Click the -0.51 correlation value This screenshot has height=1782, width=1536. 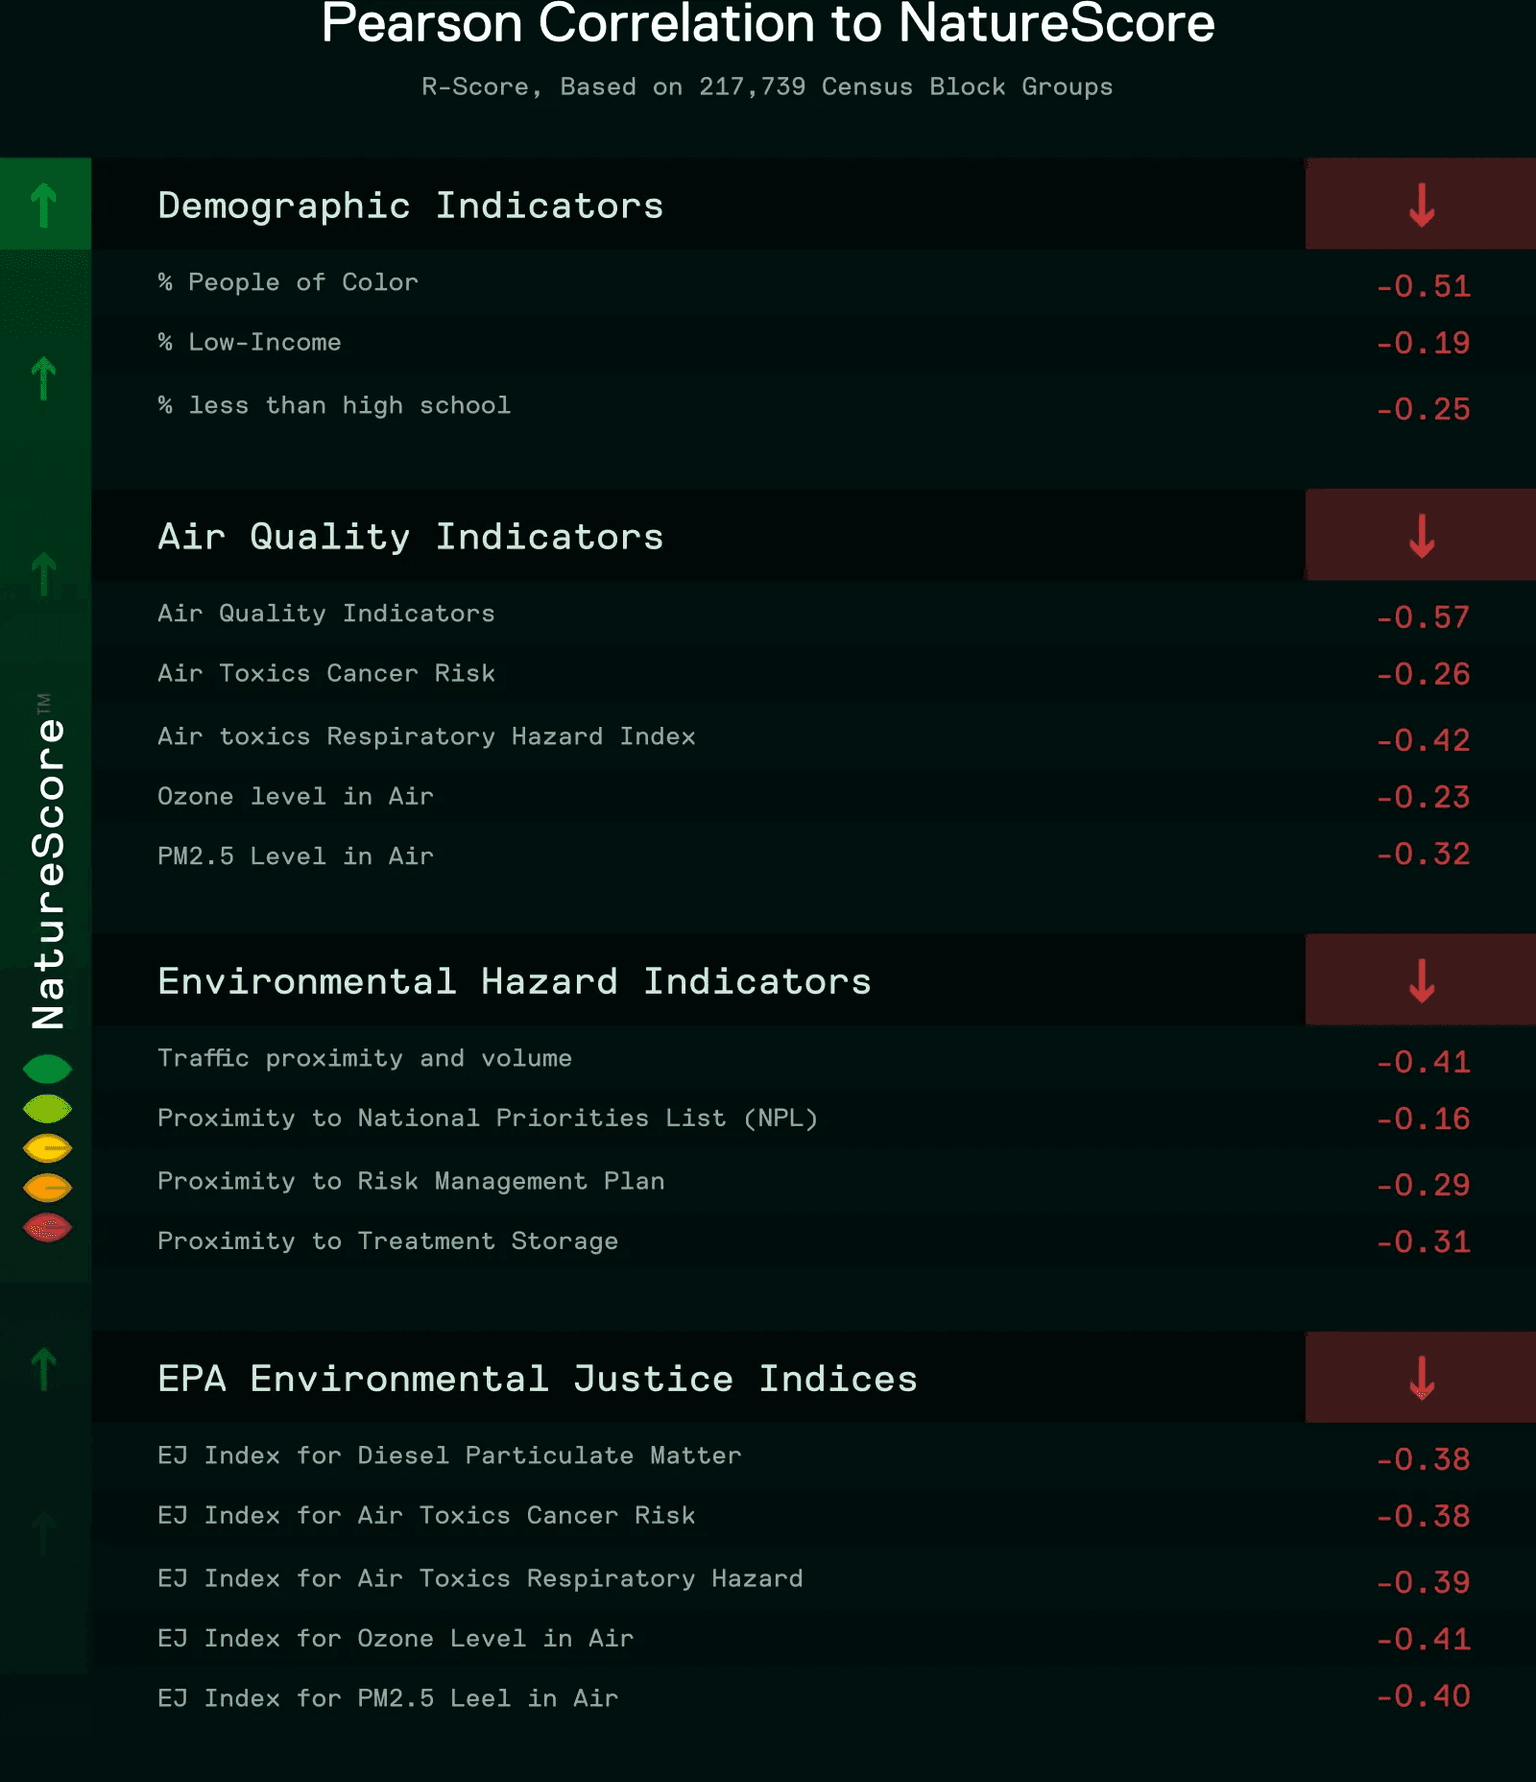click(1423, 287)
